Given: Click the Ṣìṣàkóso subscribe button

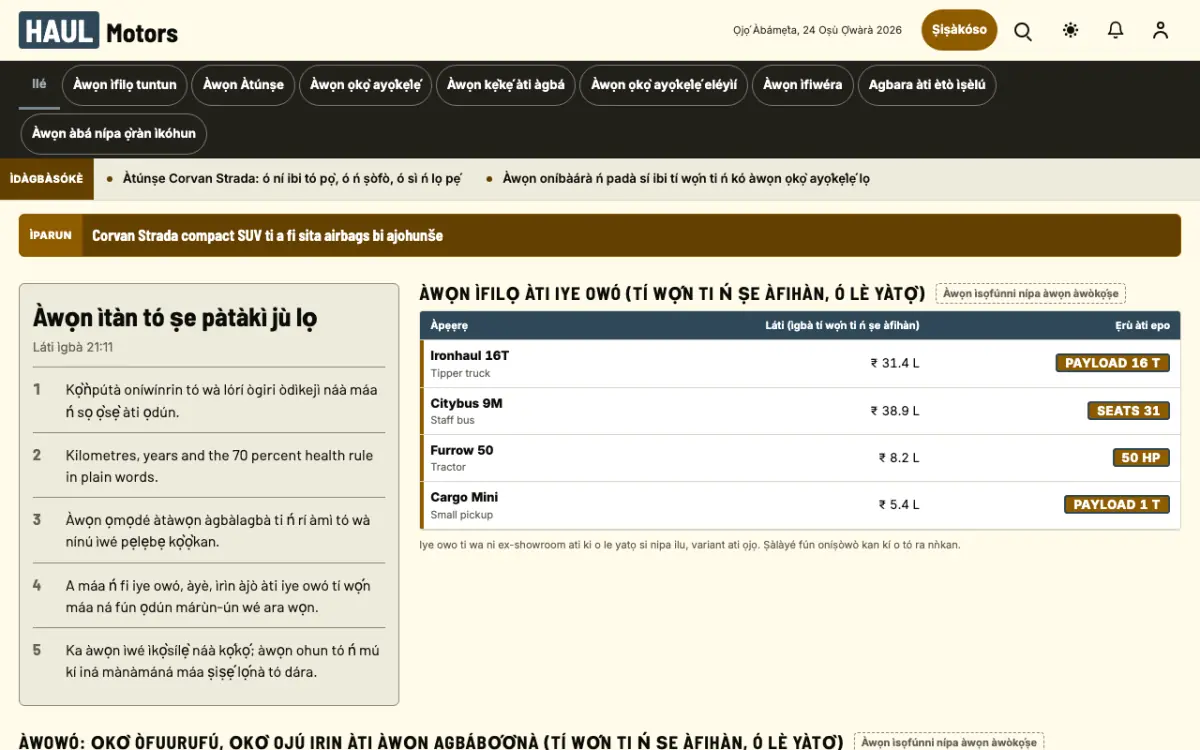Looking at the screenshot, I should [959, 30].
